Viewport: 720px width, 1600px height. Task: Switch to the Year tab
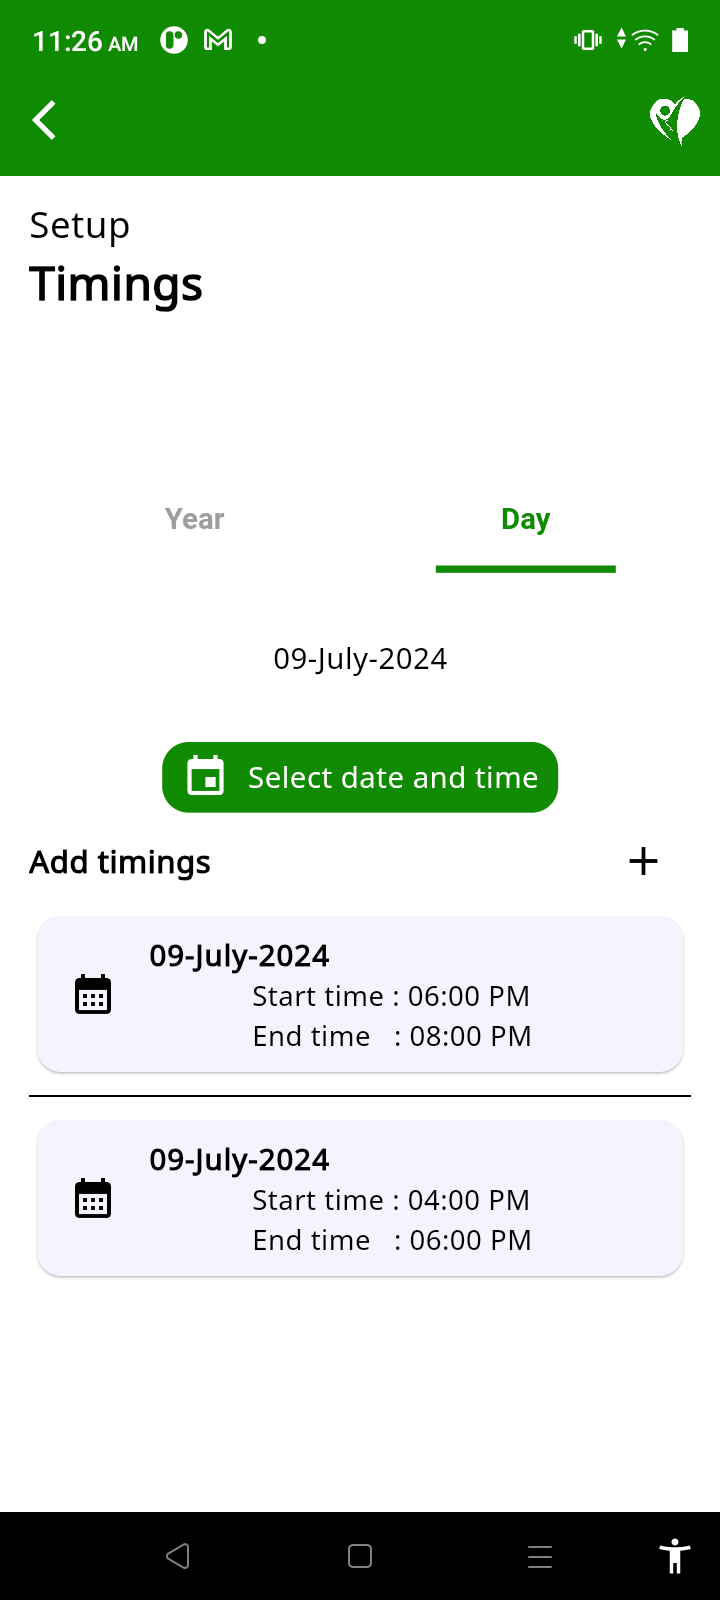pyautogui.click(x=195, y=519)
